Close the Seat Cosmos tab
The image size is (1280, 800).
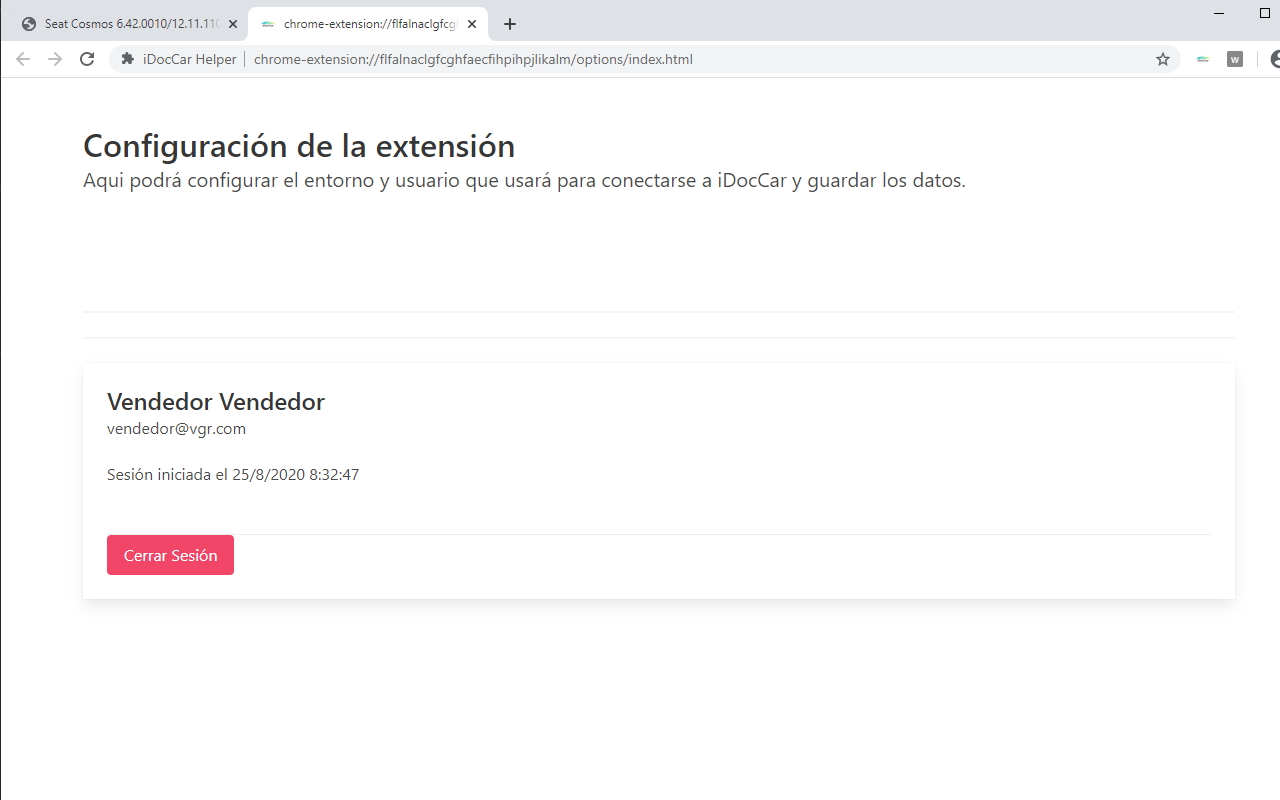(233, 24)
